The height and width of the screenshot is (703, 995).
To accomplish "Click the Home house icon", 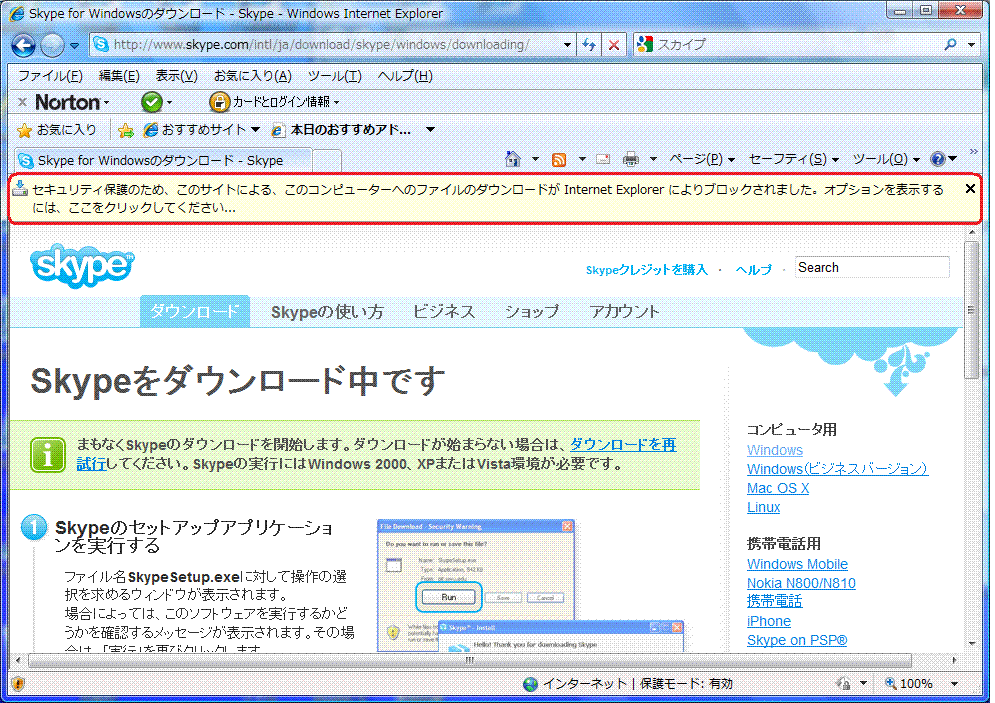I will pyautogui.click(x=513, y=159).
